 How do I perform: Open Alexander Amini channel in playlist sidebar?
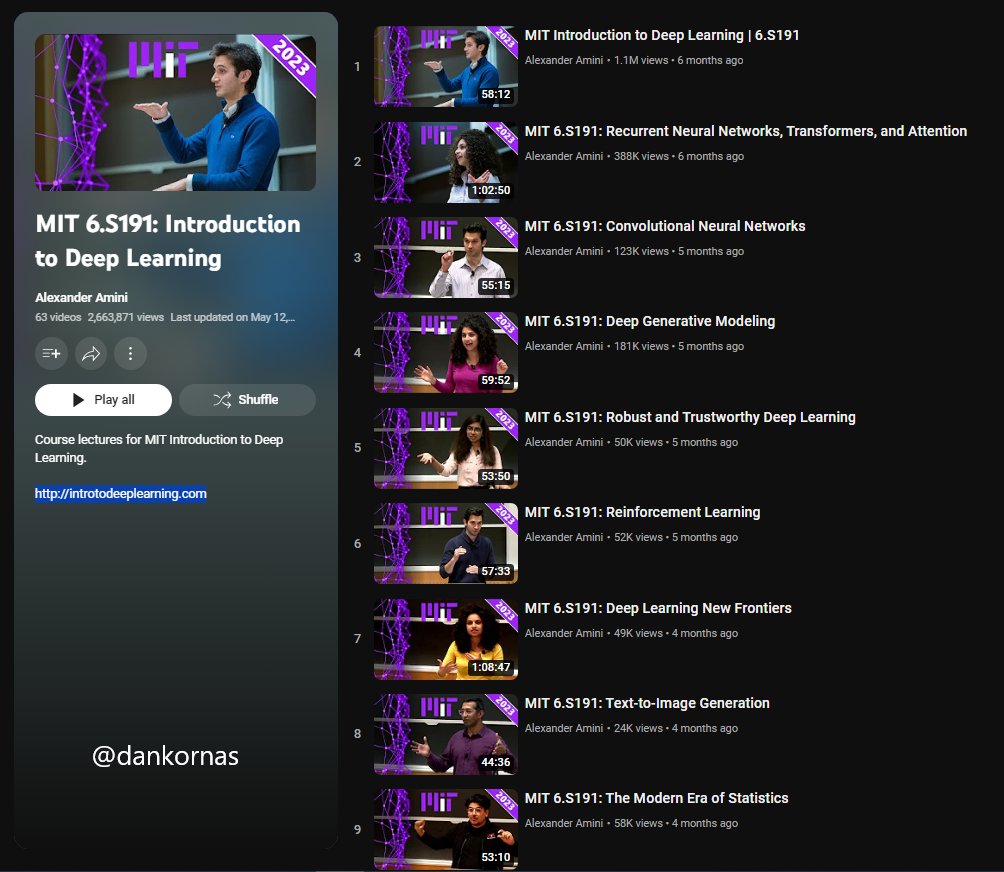pos(81,297)
